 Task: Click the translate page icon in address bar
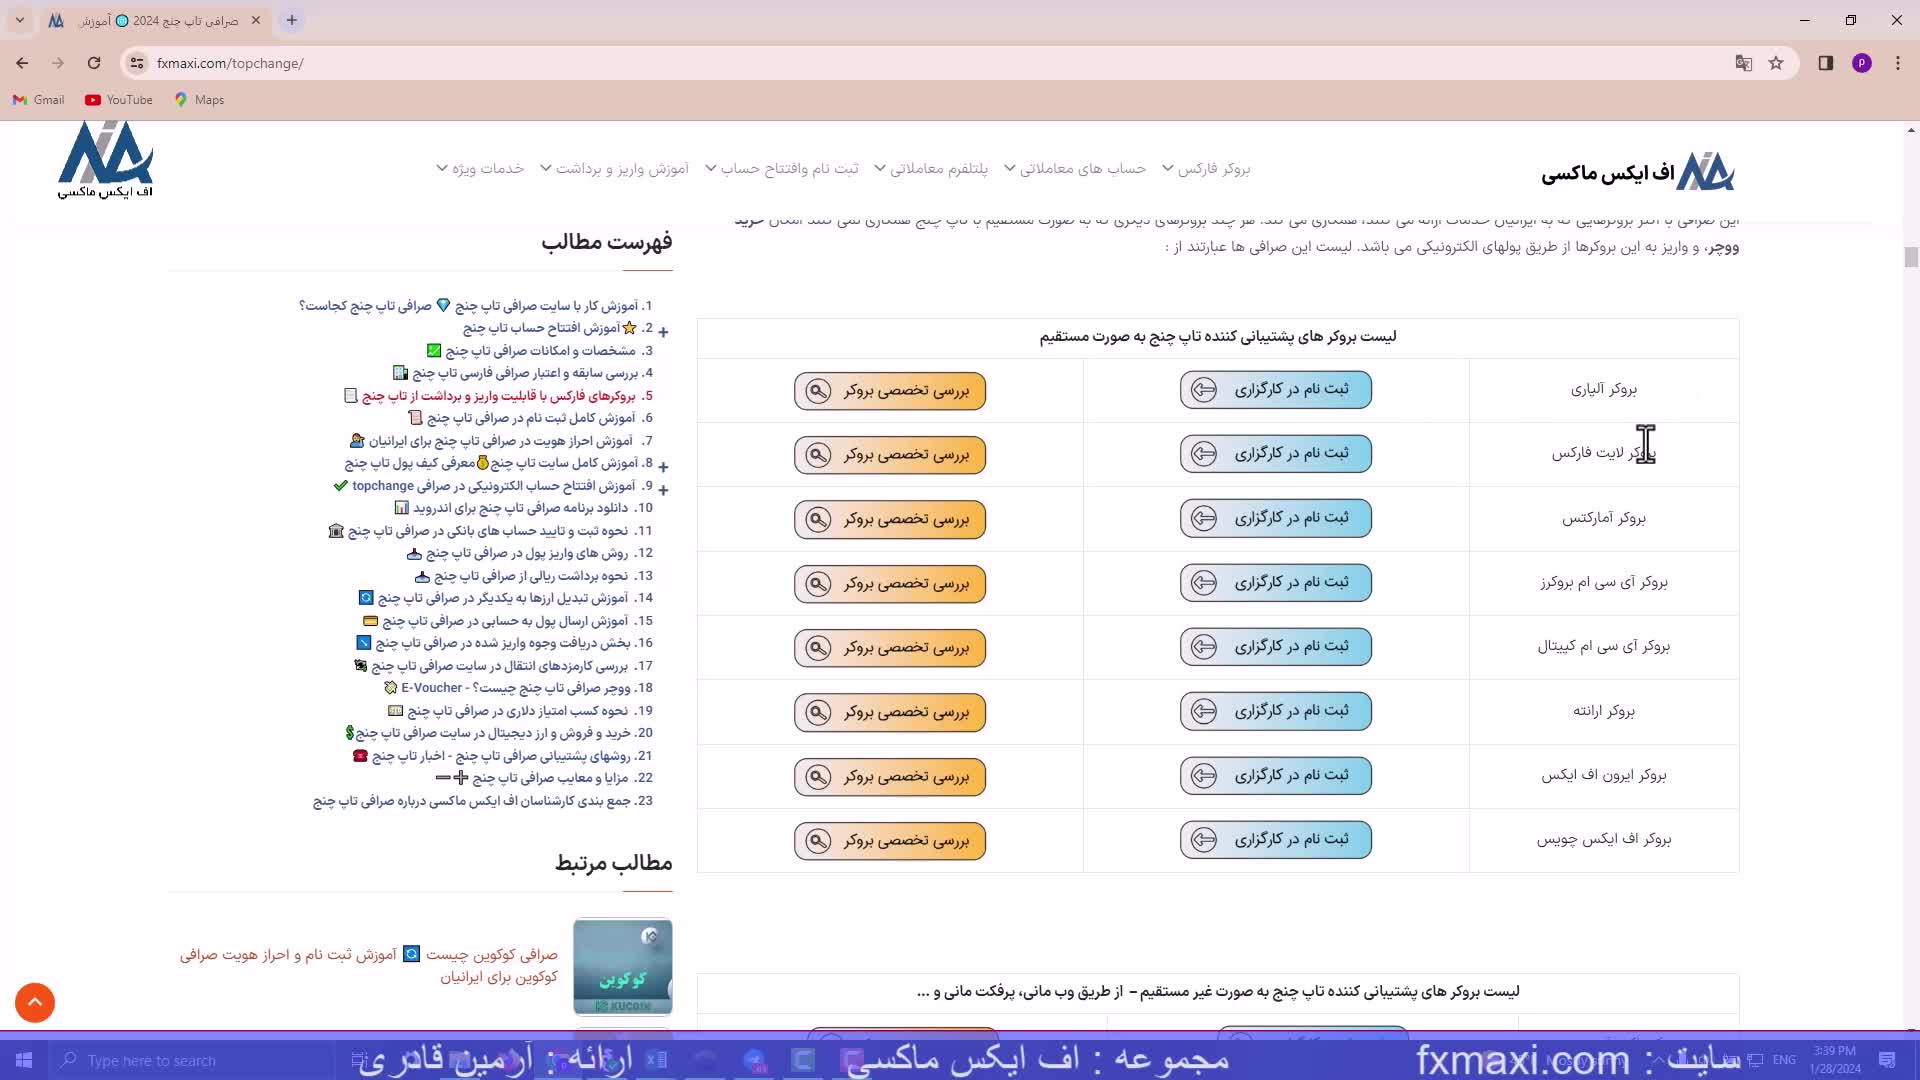[1744, 63]
